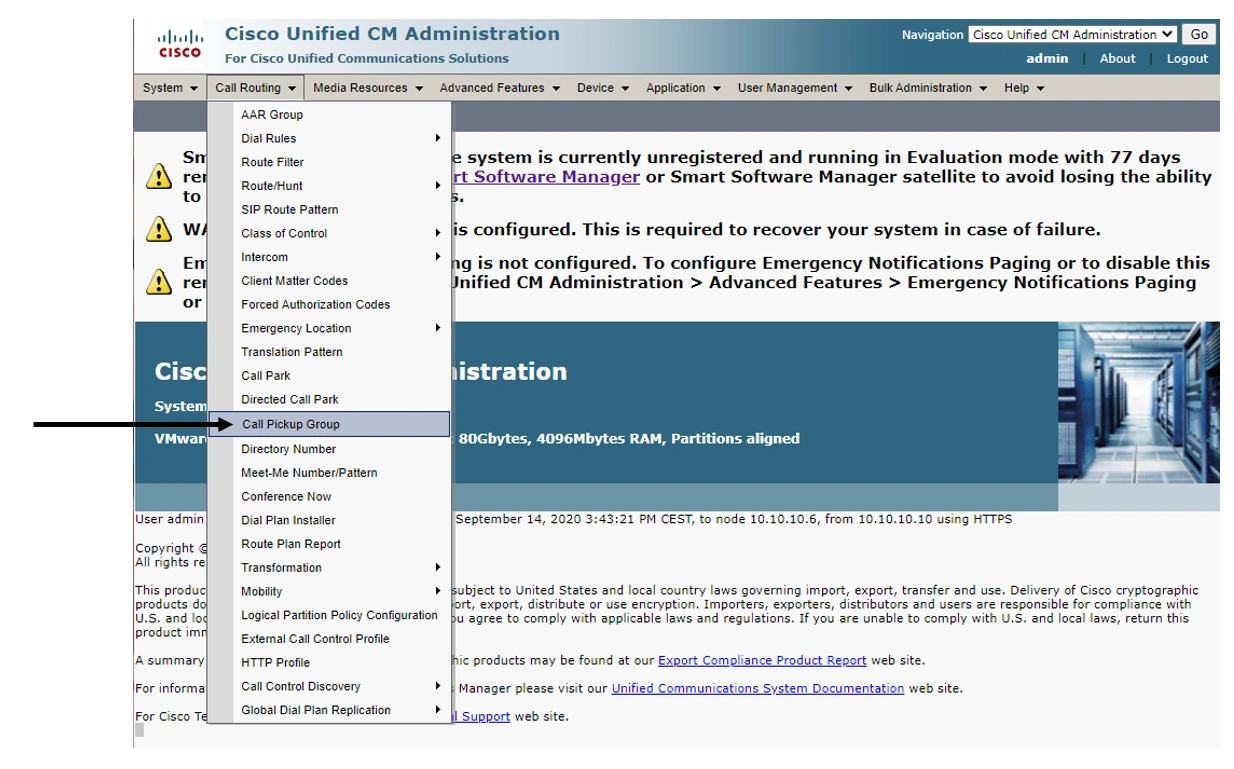Expand the Intercom submenu
This screenshot has height=769, width=1234.
tap(329, 257)
